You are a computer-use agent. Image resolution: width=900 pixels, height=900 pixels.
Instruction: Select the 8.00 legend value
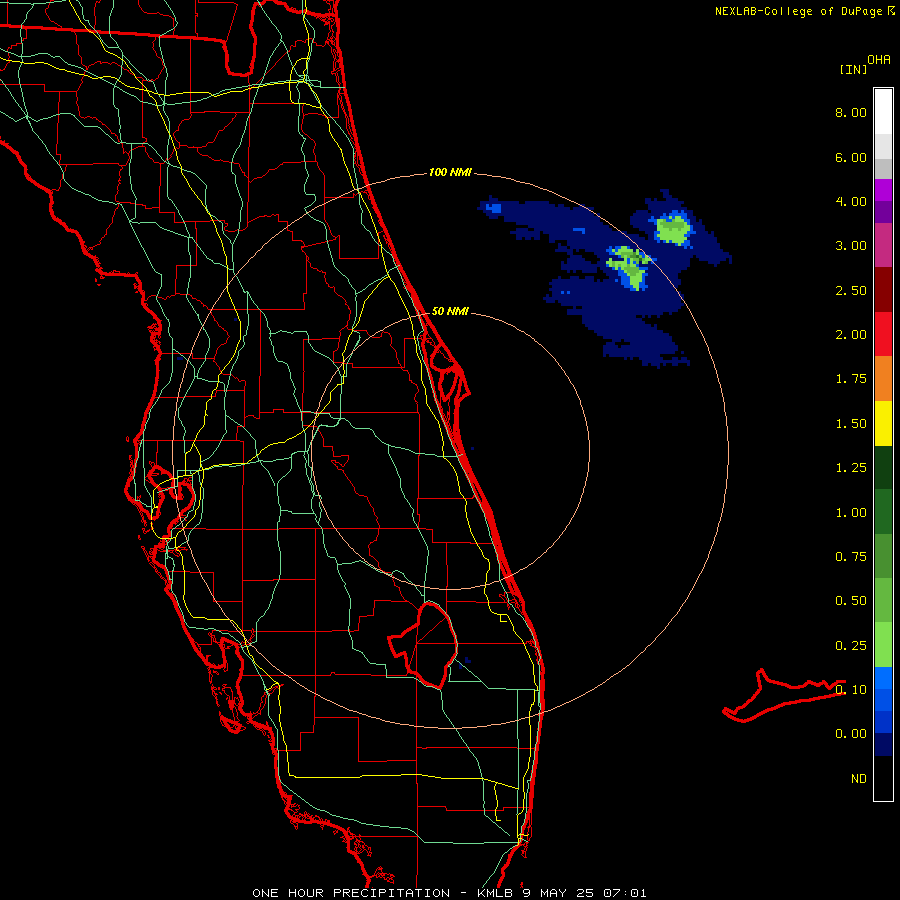[x=851, y=112]
